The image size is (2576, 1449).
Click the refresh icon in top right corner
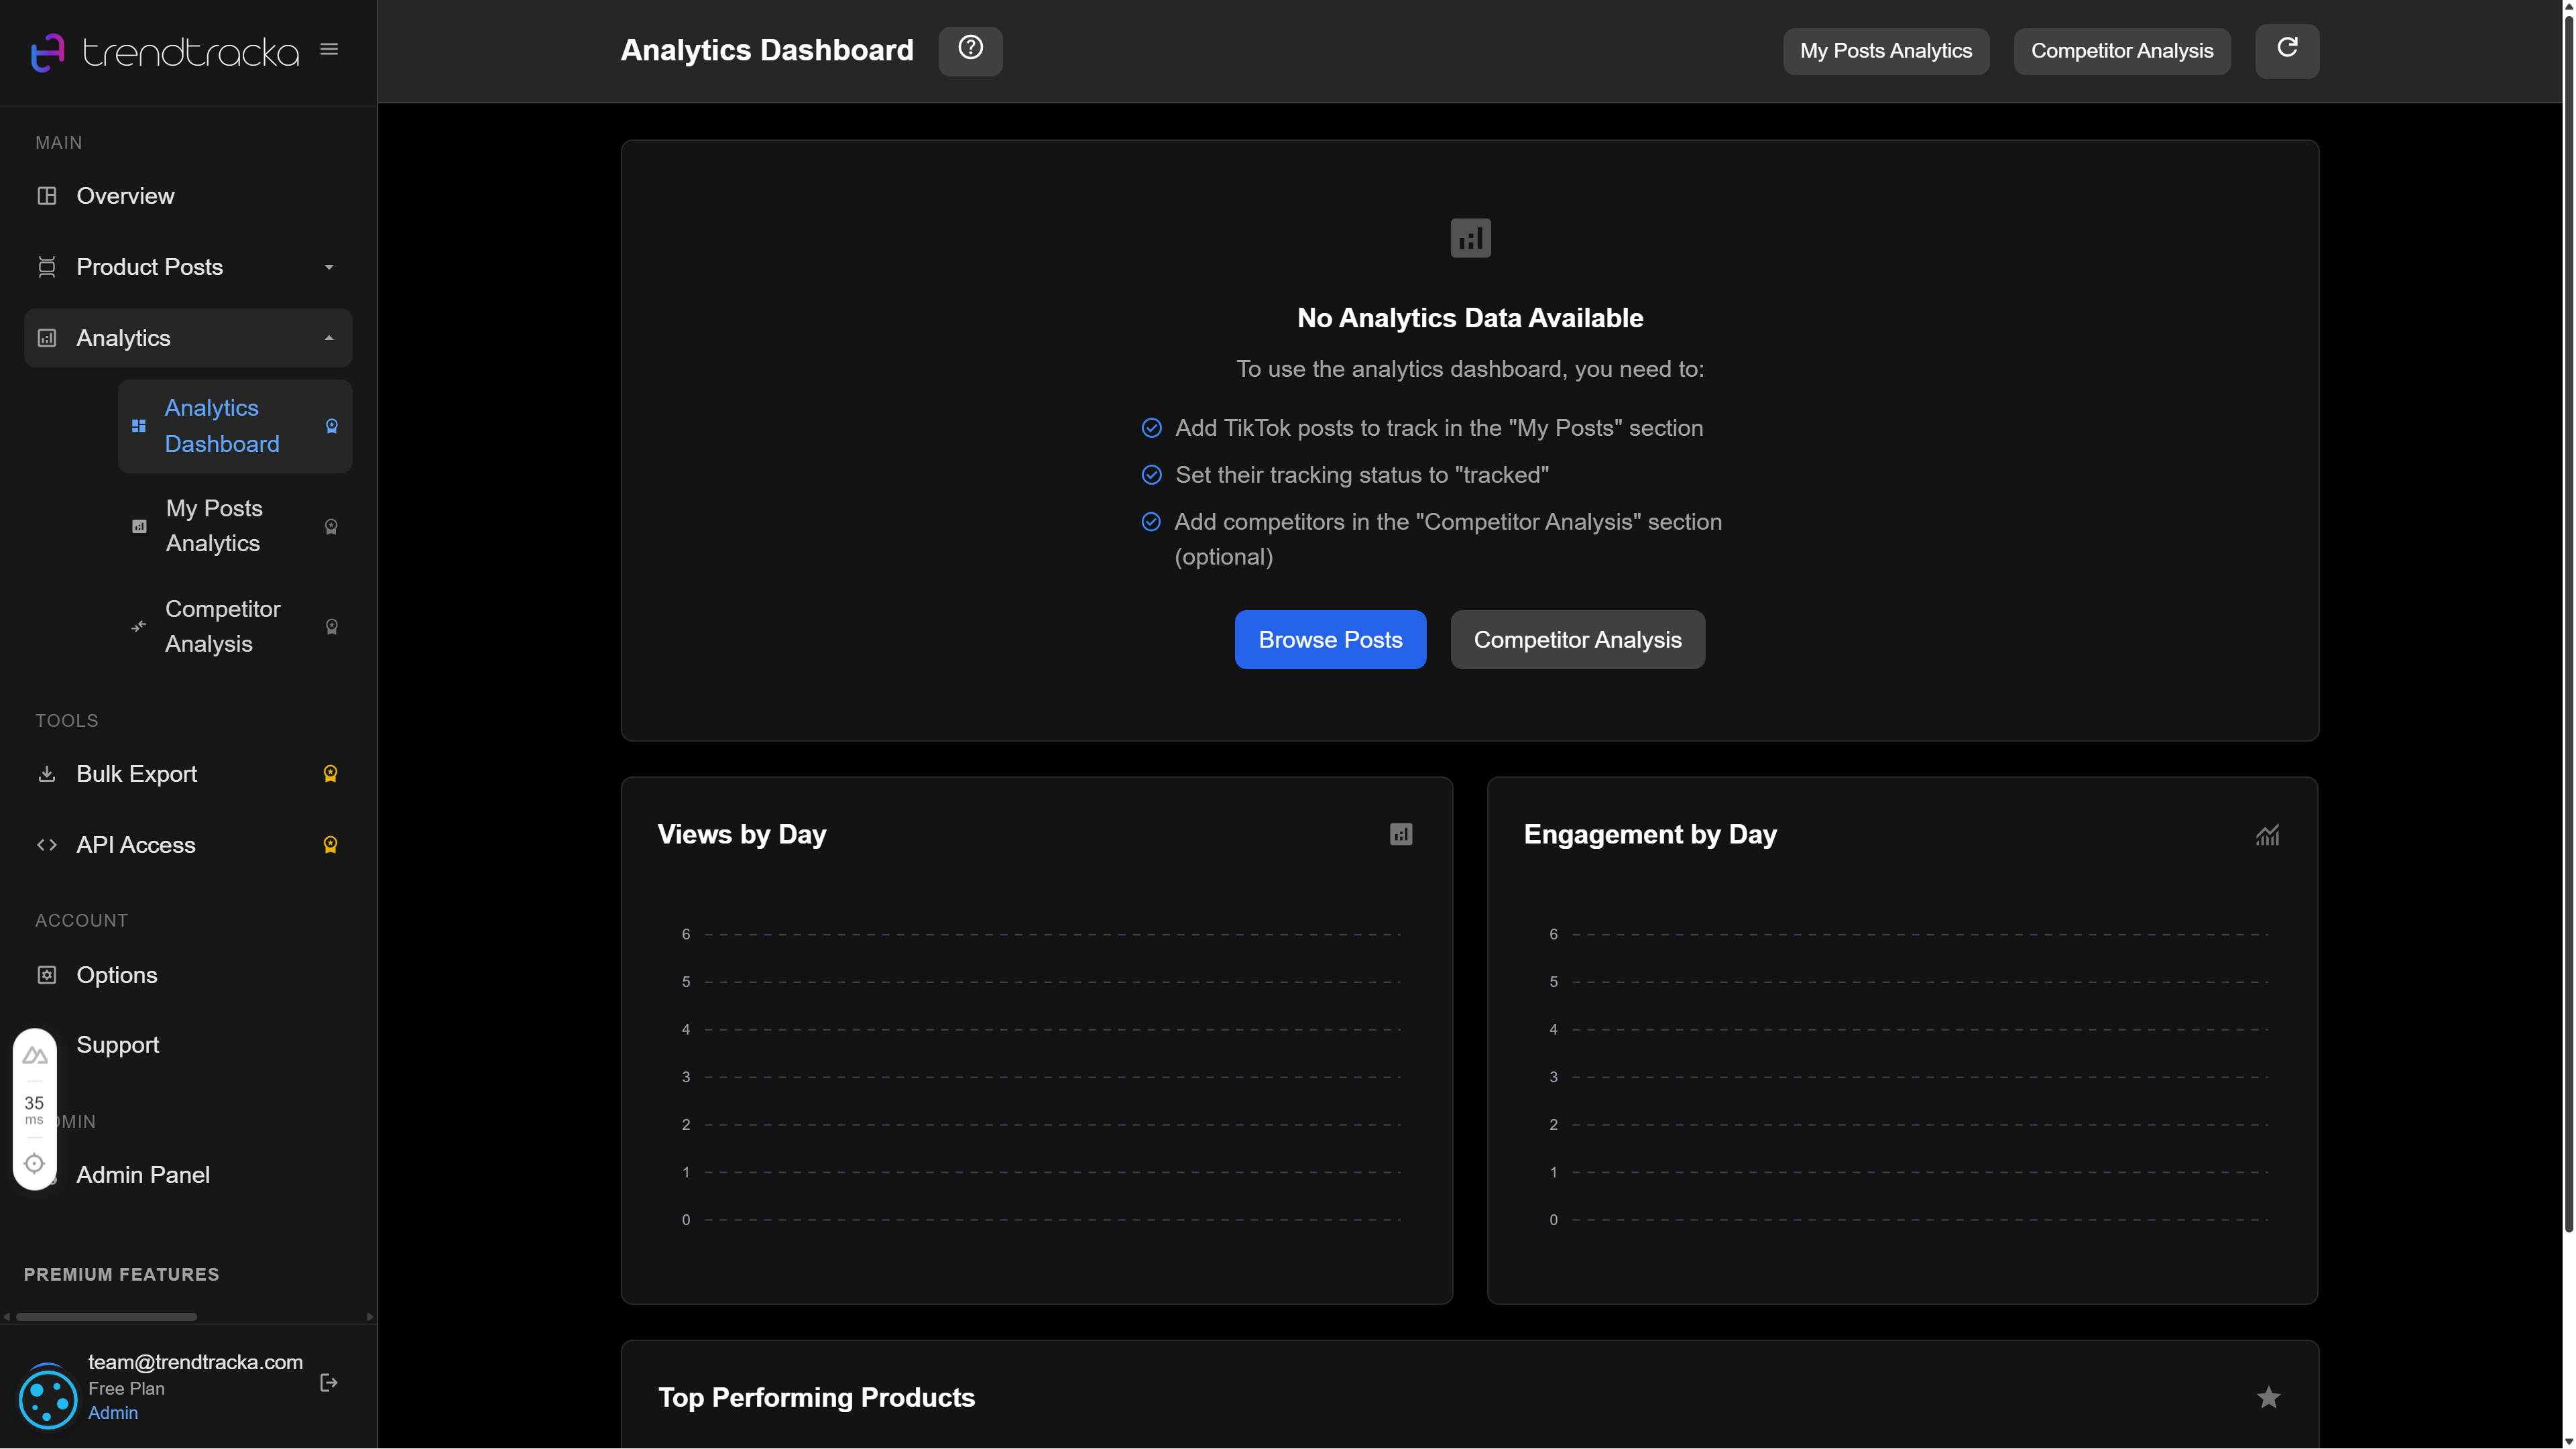click(x=2287, y=50)
